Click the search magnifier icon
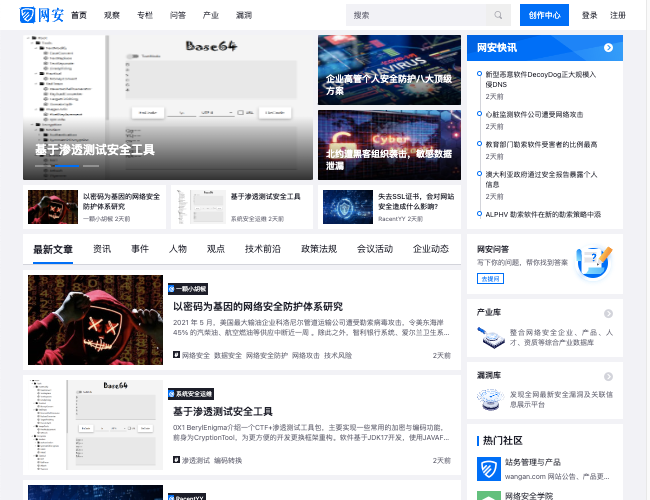Screen dimensions: 650x500 coord(498,15)
